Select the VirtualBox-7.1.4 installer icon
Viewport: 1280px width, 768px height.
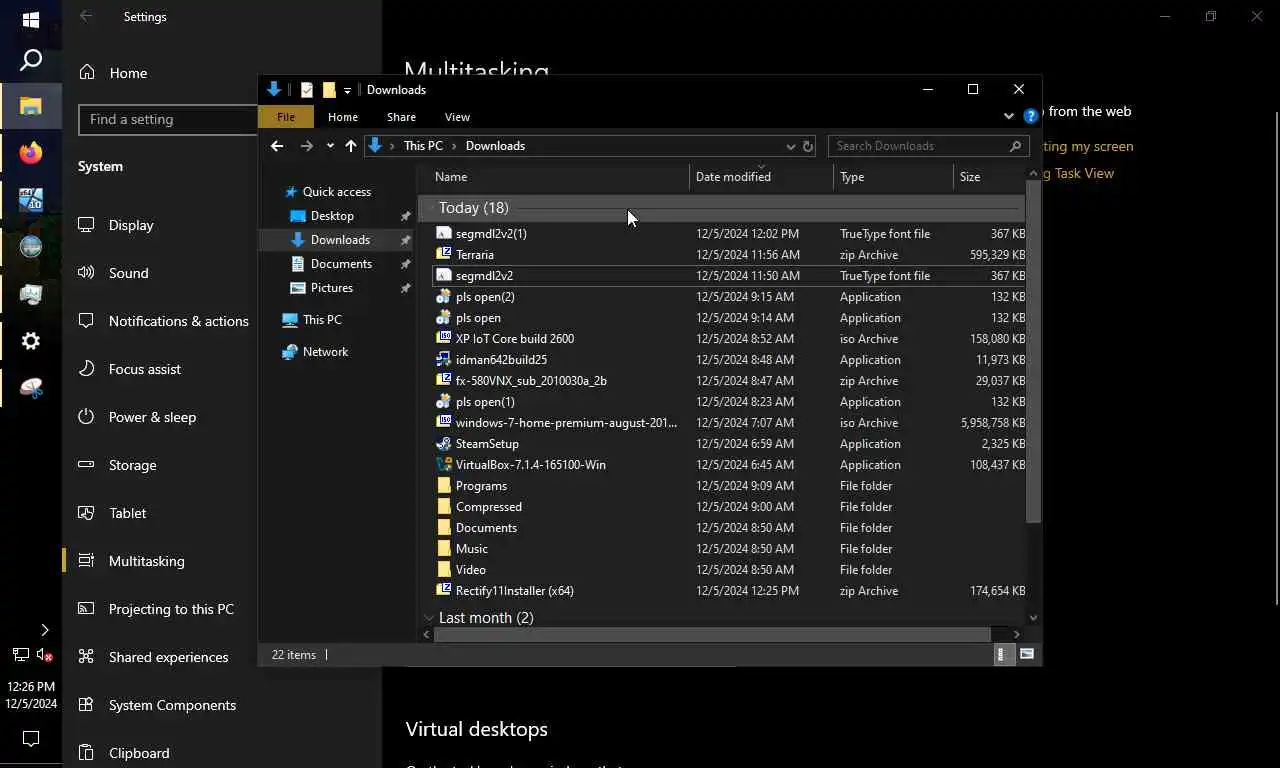pyautogui.click(x=444, y=464)
